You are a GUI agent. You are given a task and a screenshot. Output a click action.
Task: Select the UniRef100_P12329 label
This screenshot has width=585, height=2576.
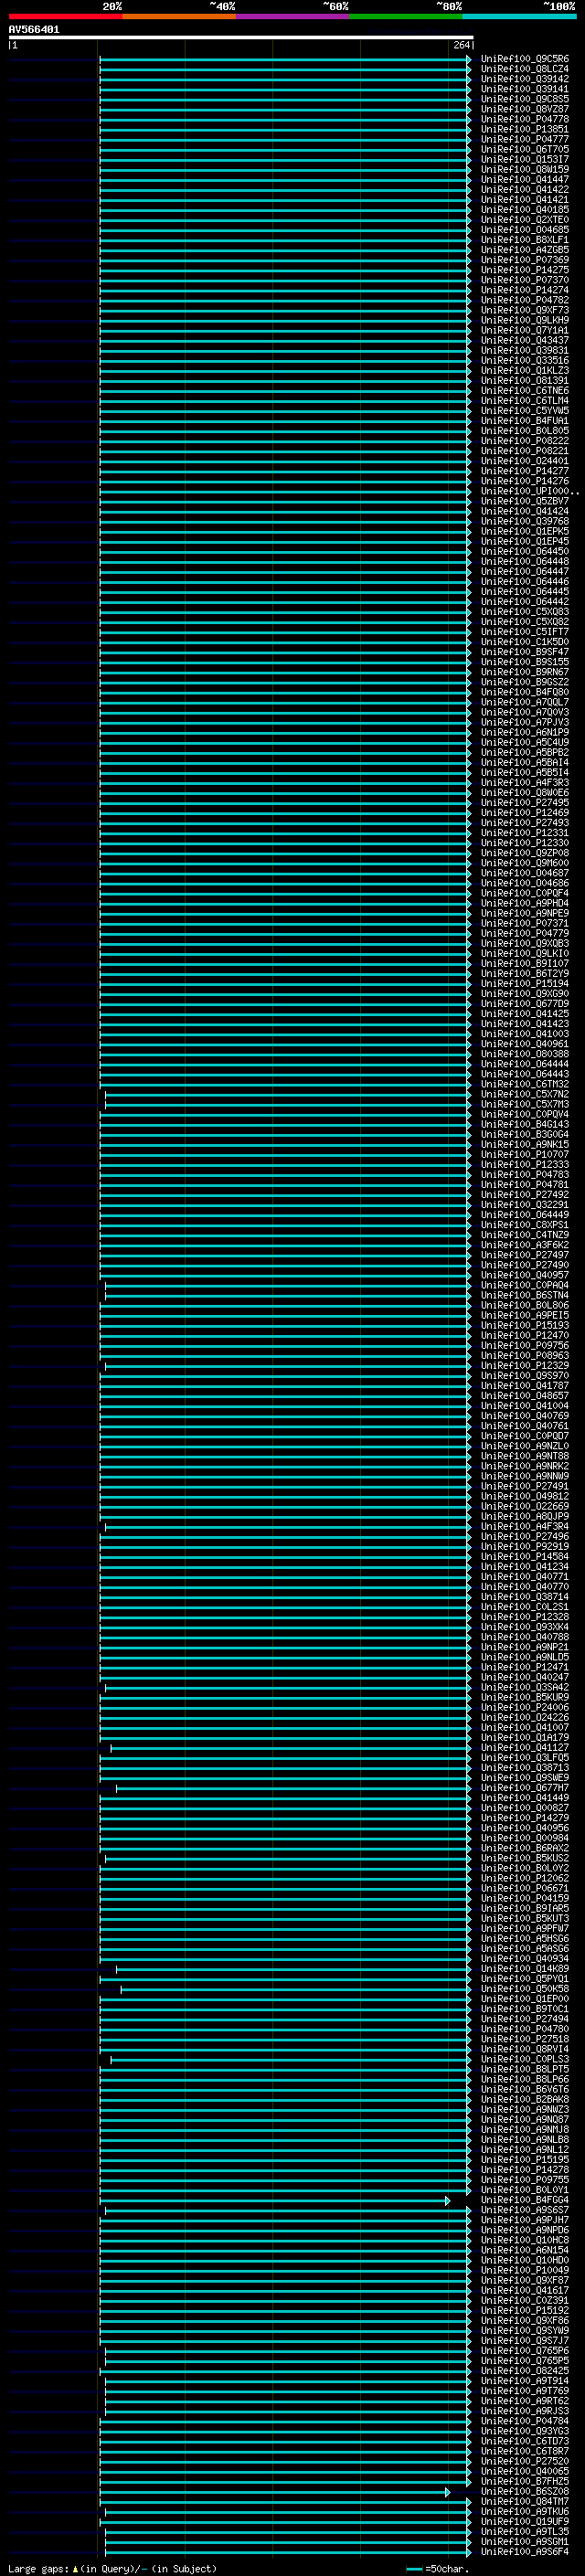point(525,1366)
